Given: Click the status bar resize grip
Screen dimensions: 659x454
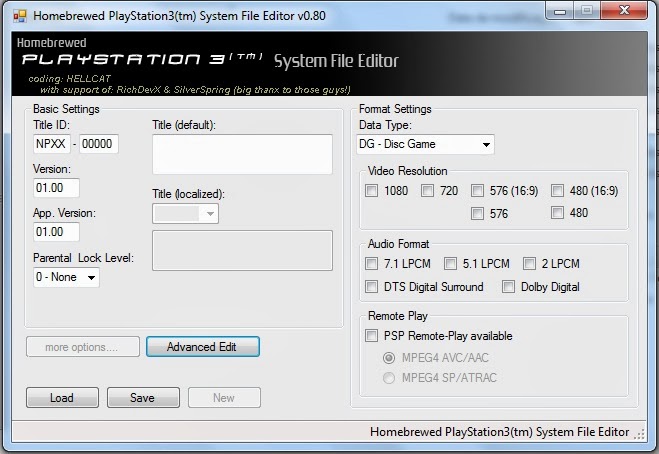Looking at the screenshot, I should 639,435.
